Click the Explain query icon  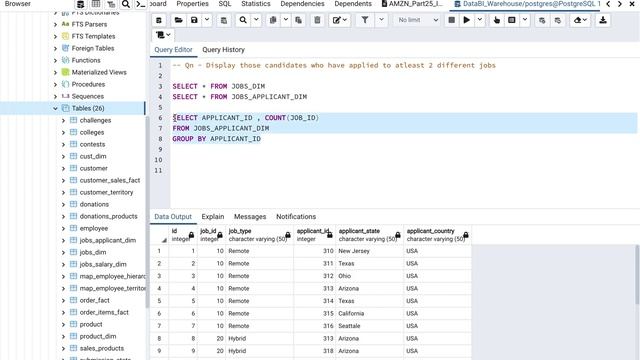click(x=496, y=20)
